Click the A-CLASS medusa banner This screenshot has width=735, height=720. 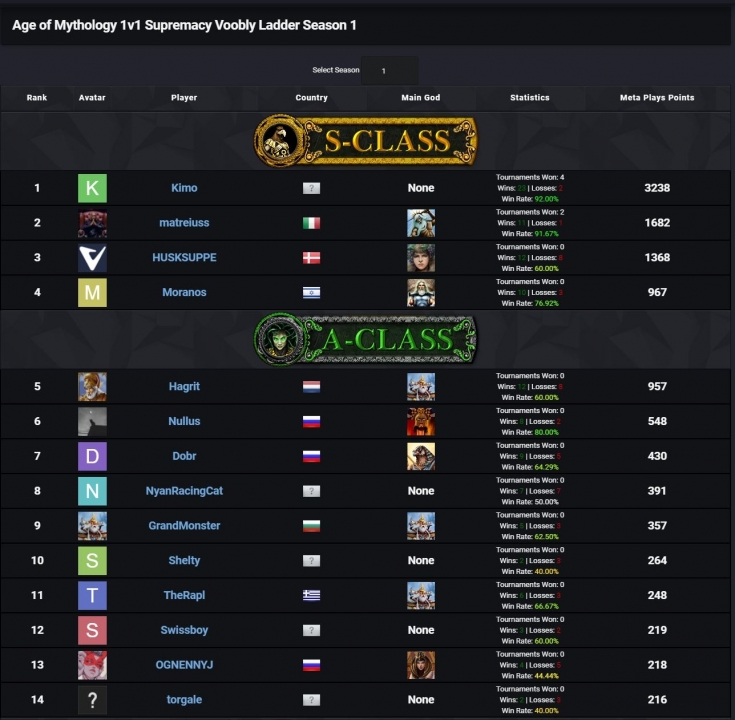(366, 339)
